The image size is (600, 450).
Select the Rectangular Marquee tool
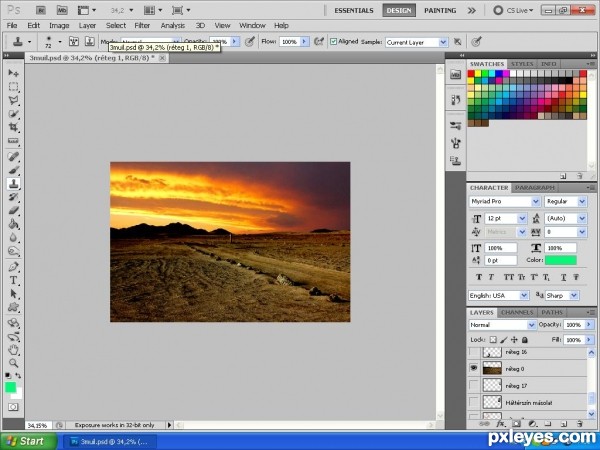click(x=13, y=86)
